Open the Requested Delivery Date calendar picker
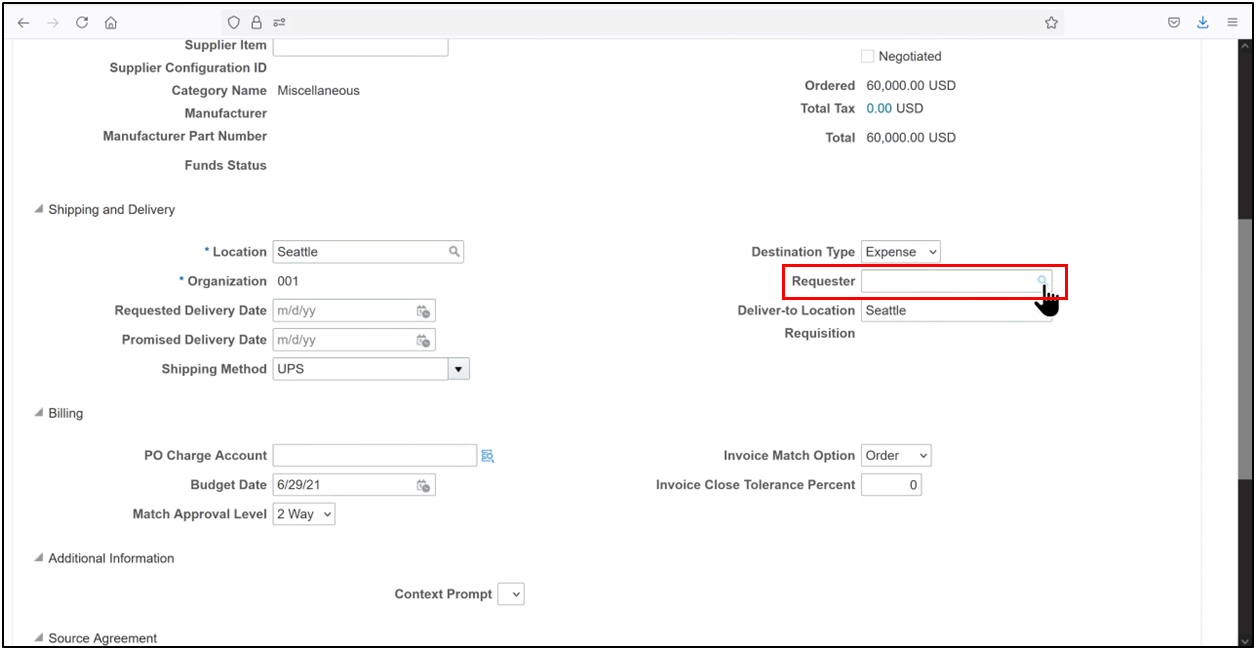Viewport: 1256px width, 652px height. (x=423, y=310)
